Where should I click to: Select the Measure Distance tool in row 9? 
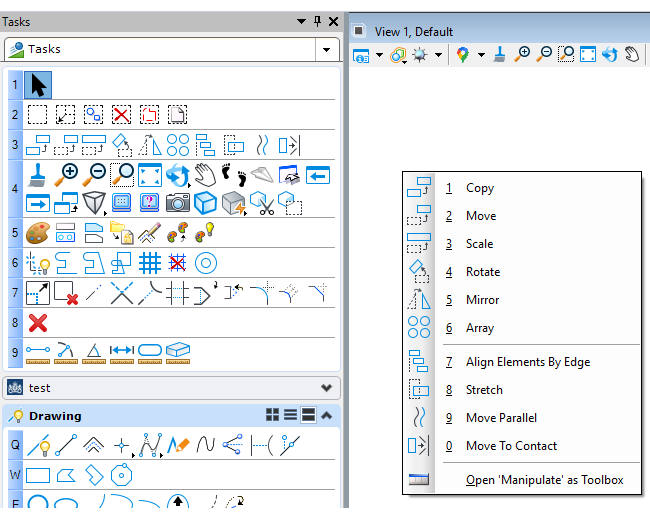point(38,351)
